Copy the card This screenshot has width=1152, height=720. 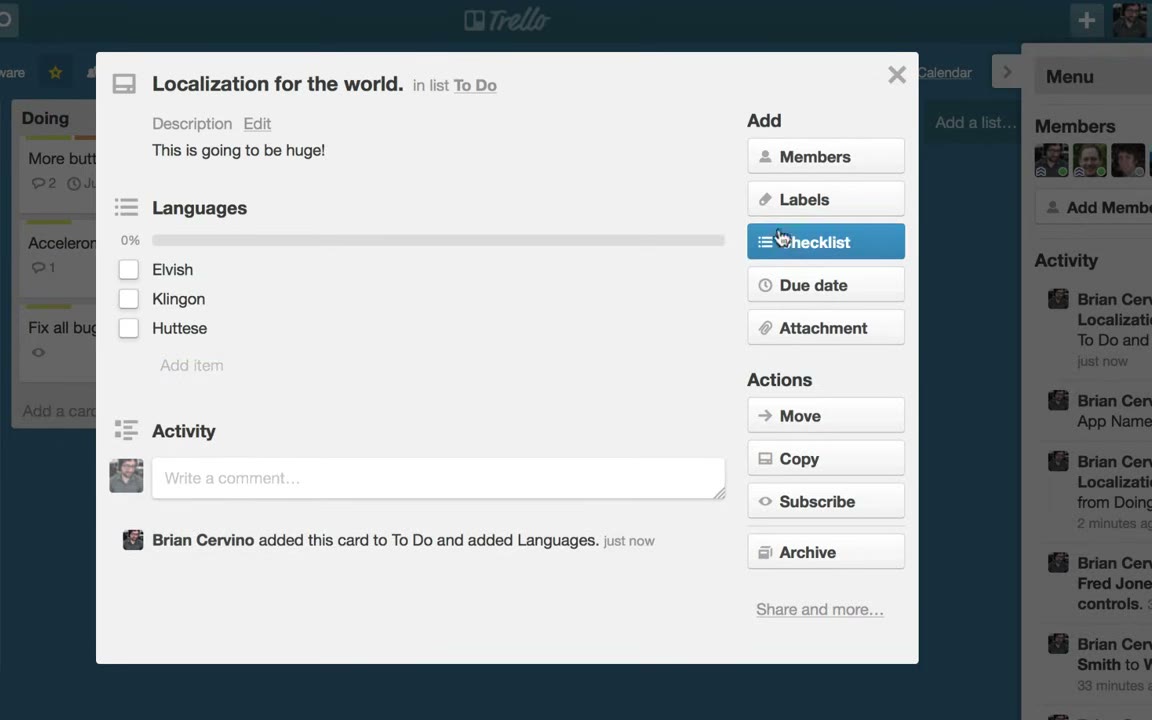(826, 458)
